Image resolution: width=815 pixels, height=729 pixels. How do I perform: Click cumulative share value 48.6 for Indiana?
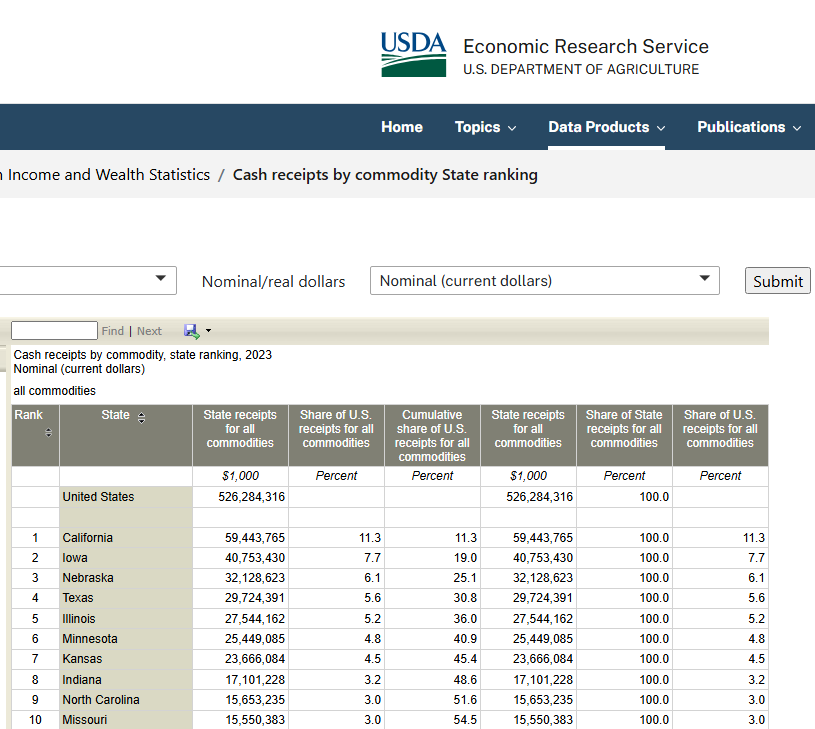465,679
